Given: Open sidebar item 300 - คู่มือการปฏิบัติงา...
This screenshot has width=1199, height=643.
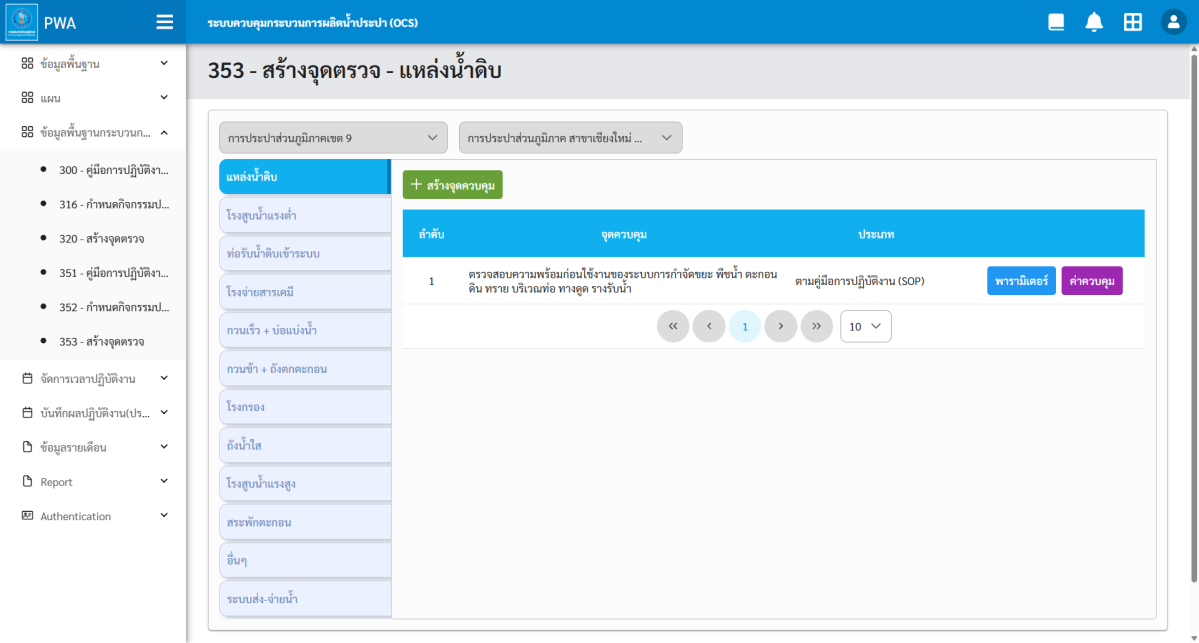Looking at the screenshot, I should pos(114,170).
